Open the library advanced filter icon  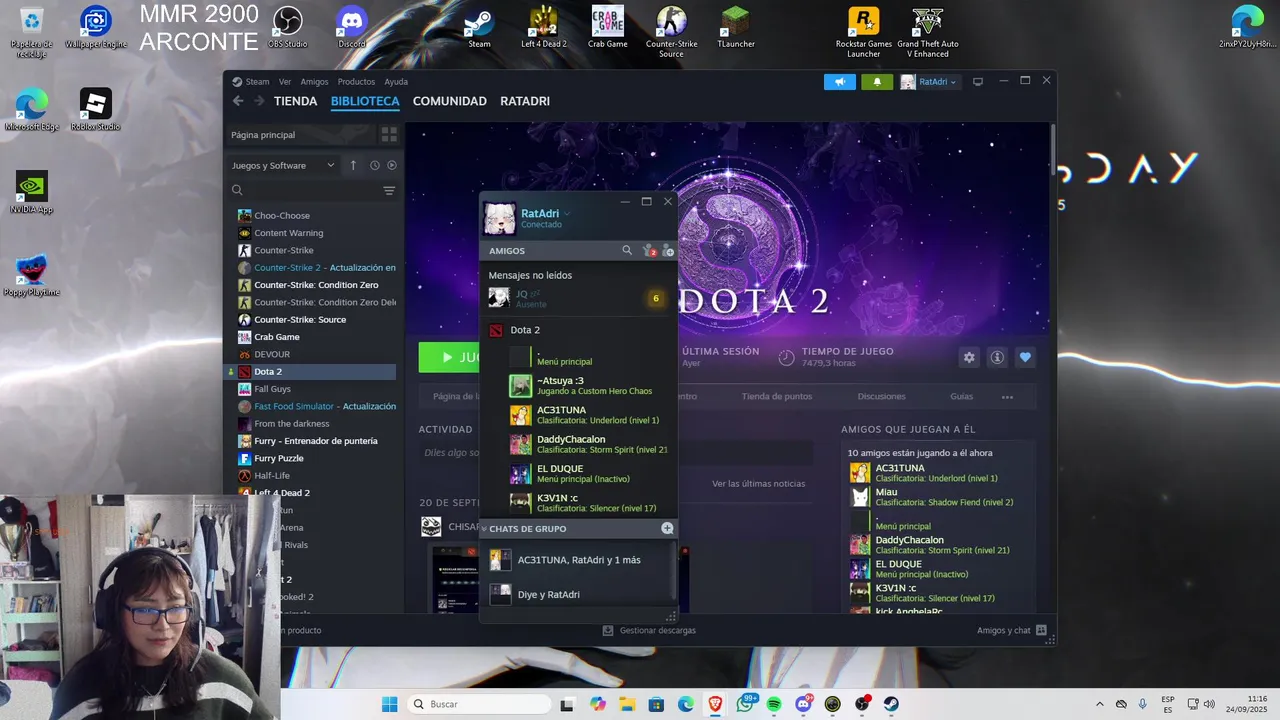389,190
